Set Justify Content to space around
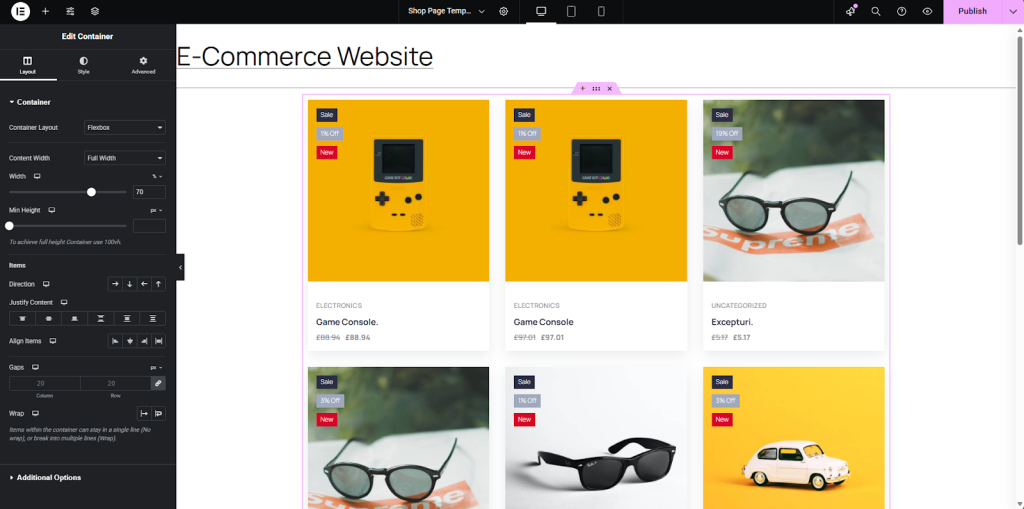1024x509 pixels. (127, 319)
